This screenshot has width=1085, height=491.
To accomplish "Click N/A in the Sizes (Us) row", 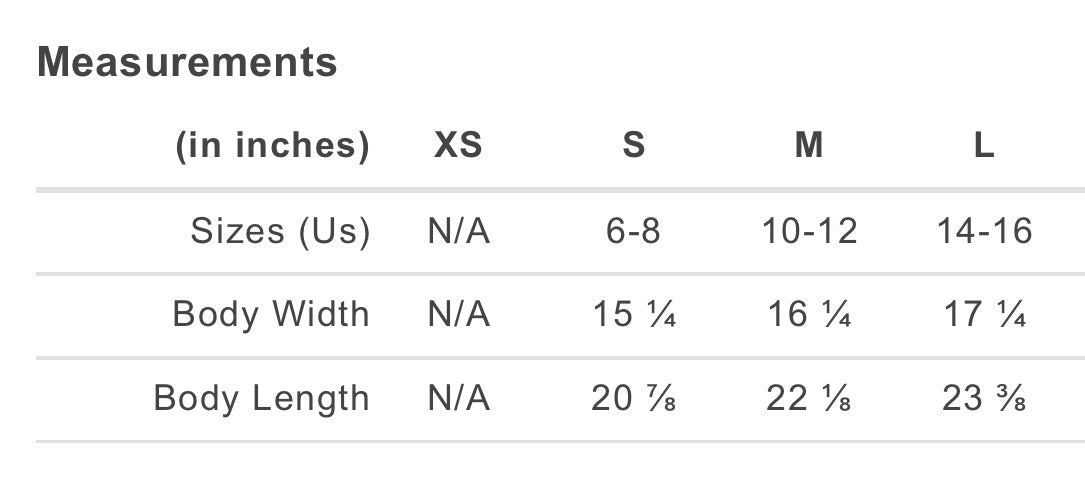I will pos(459,230).
